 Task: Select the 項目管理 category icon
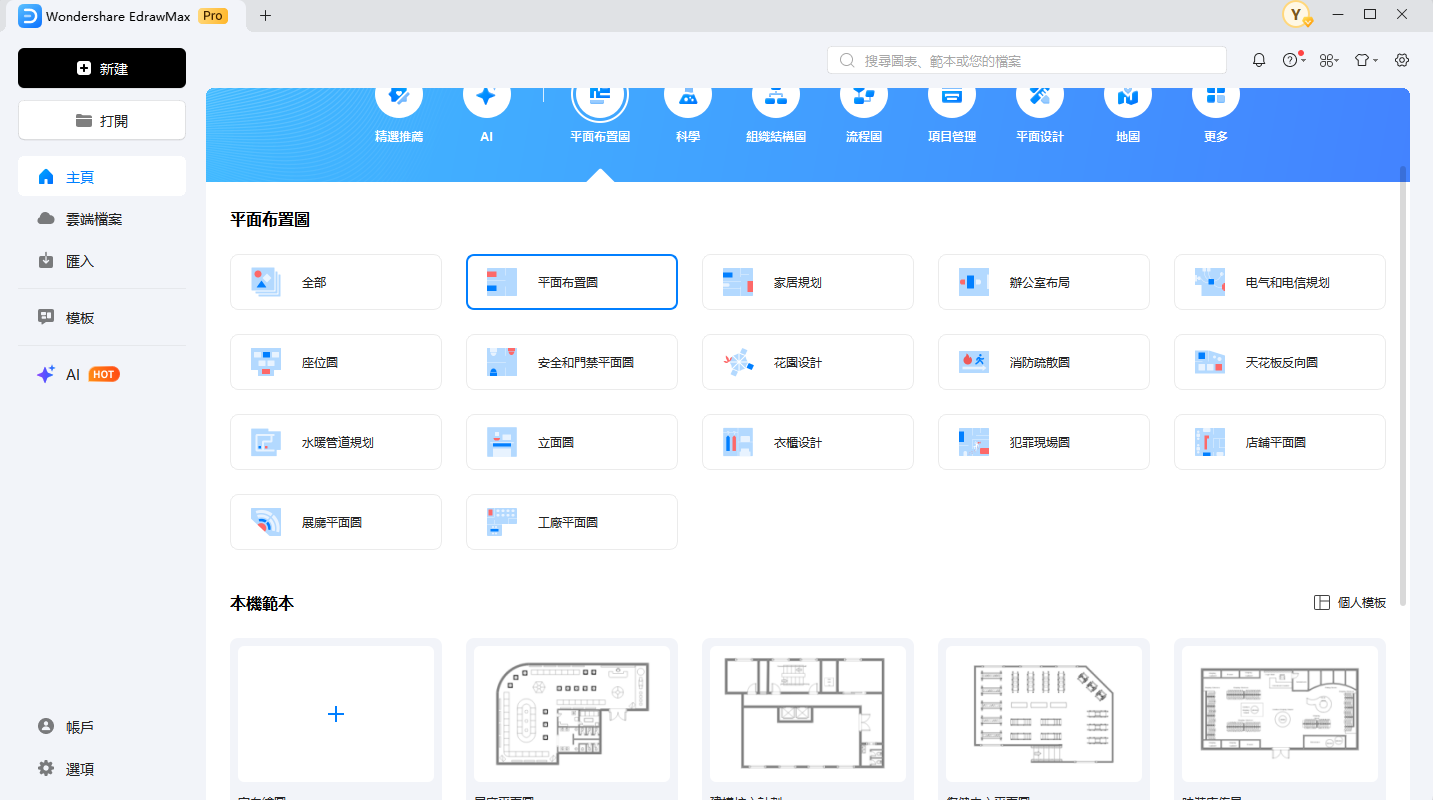951,110
